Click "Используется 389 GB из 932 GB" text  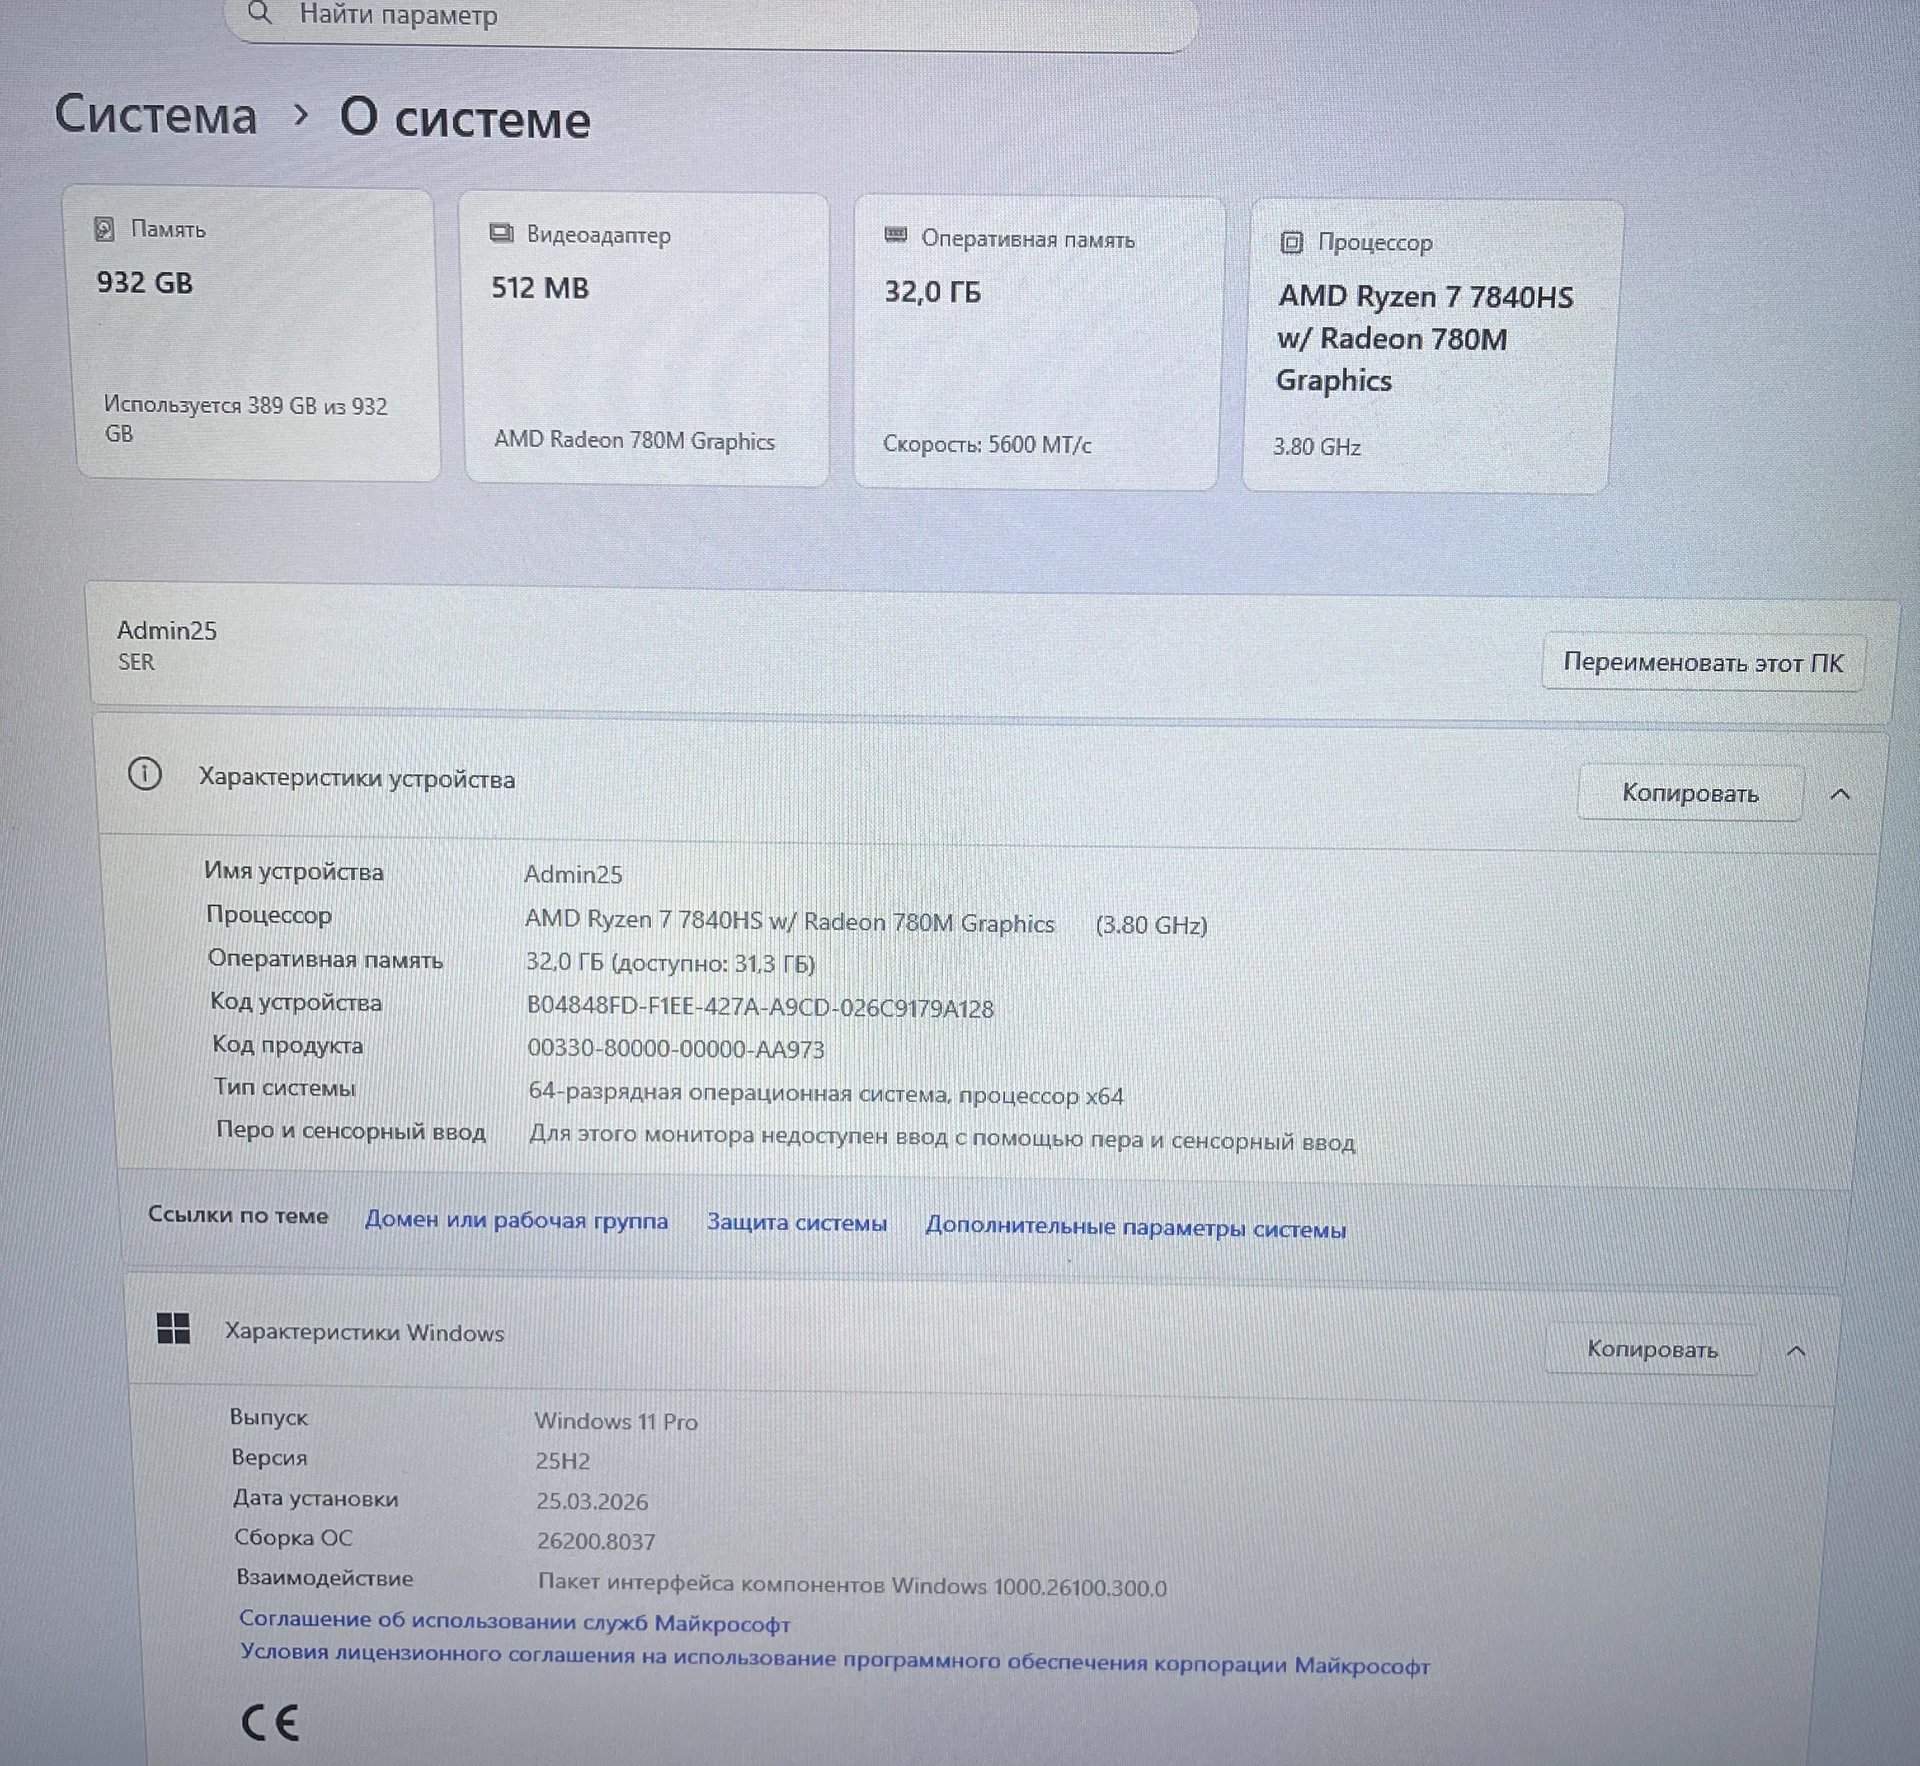[x=245, y=419]
